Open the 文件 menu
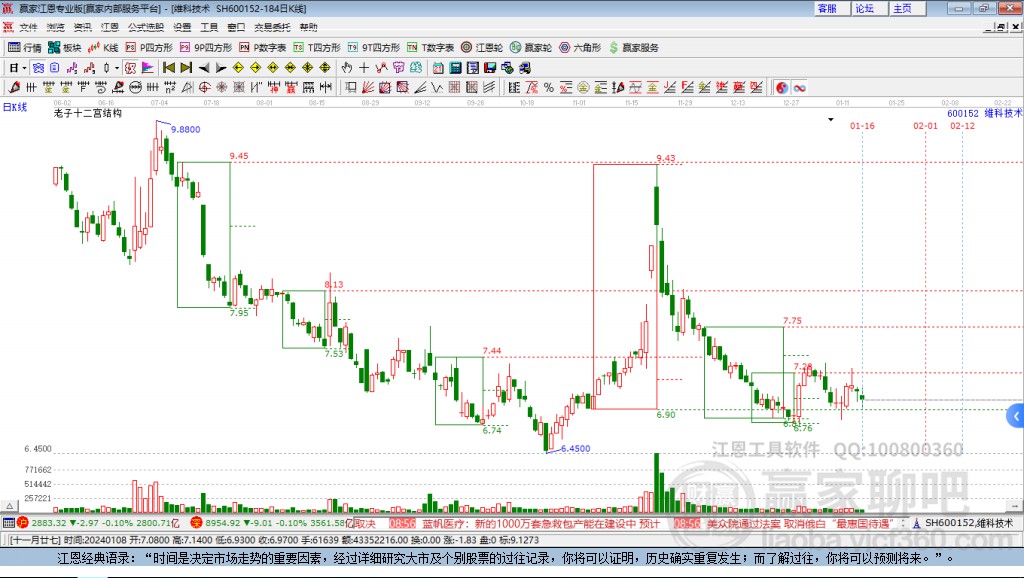 28,27
